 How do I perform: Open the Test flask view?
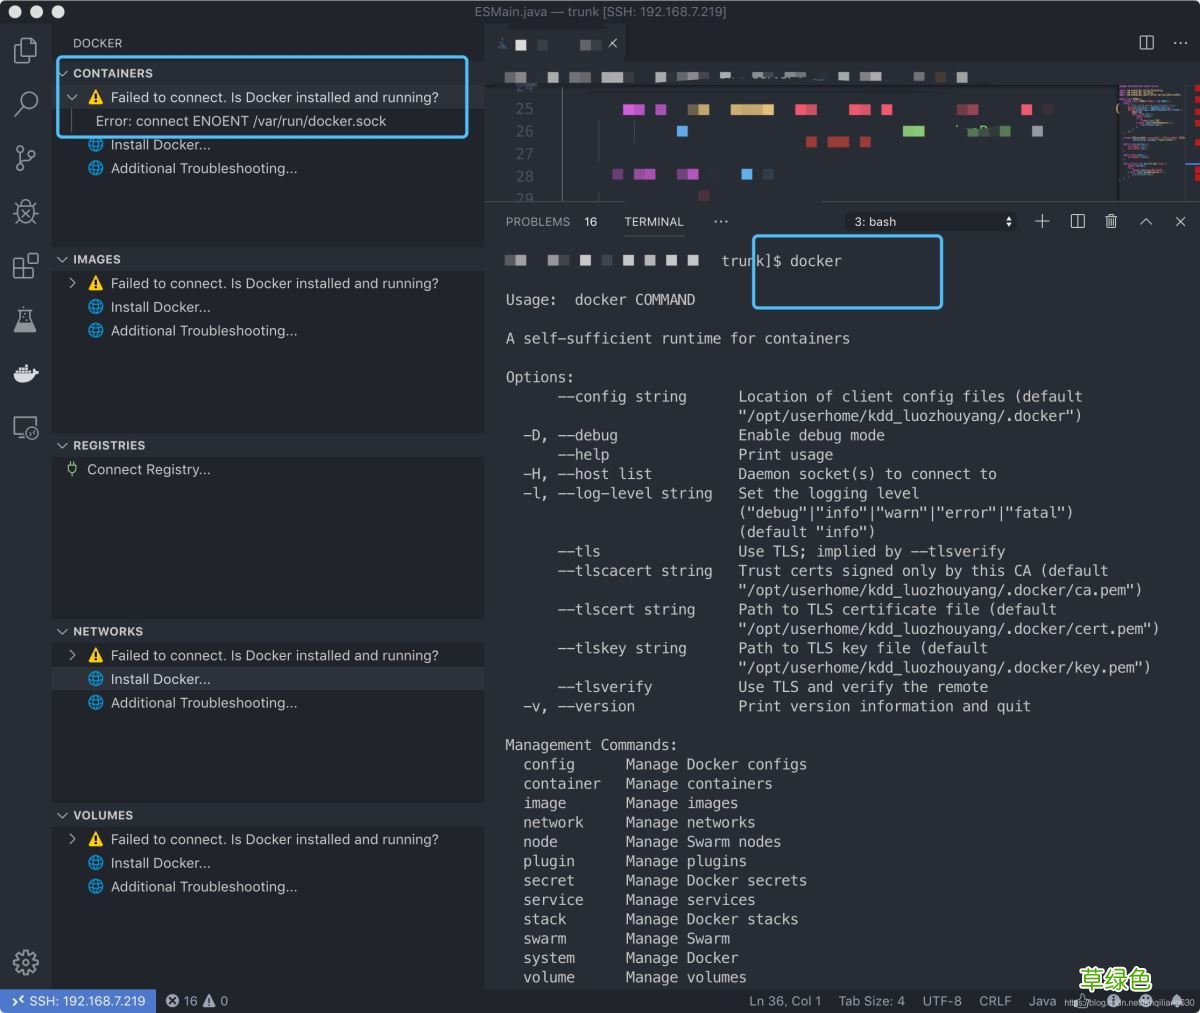pyautogui.click(x=26, y=320)
